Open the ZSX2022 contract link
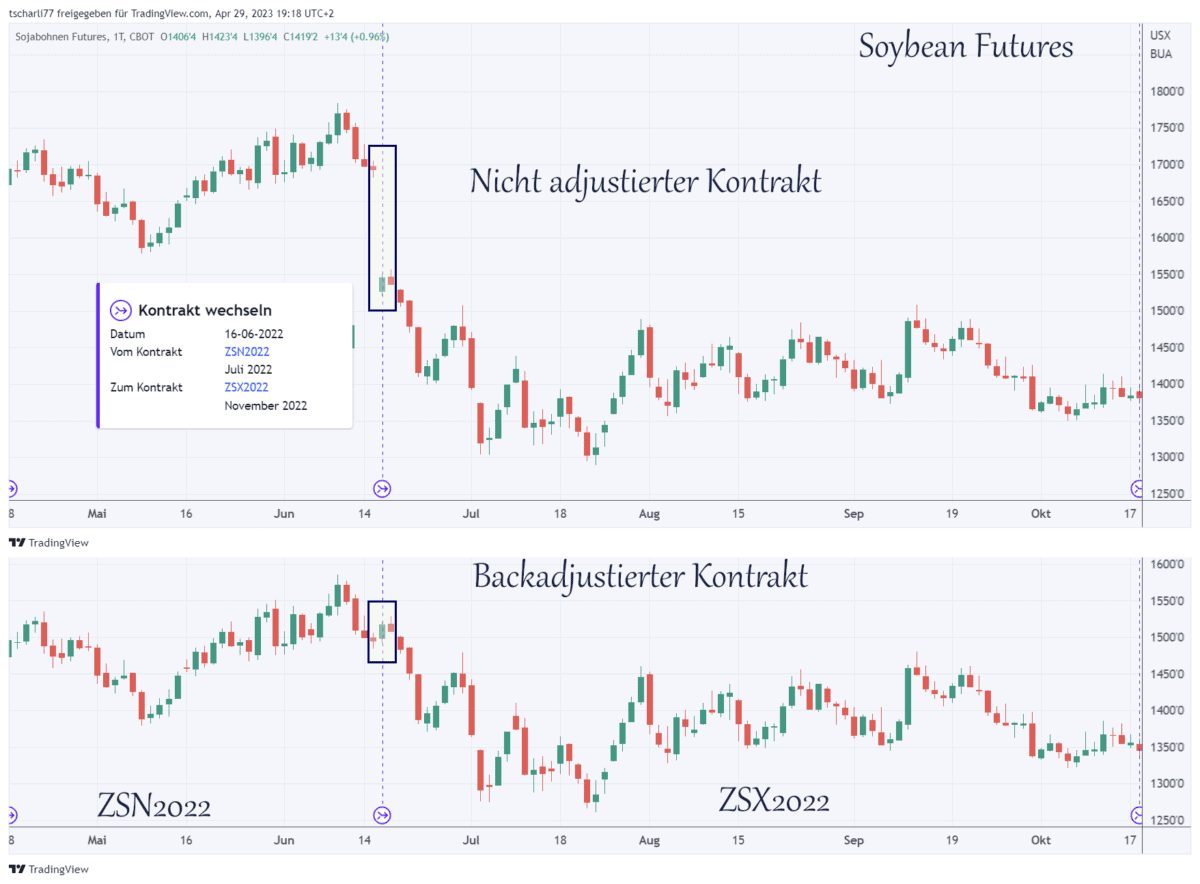Image resolution: width=1200 pixels, height=884 pixels. tap(246, 387)
